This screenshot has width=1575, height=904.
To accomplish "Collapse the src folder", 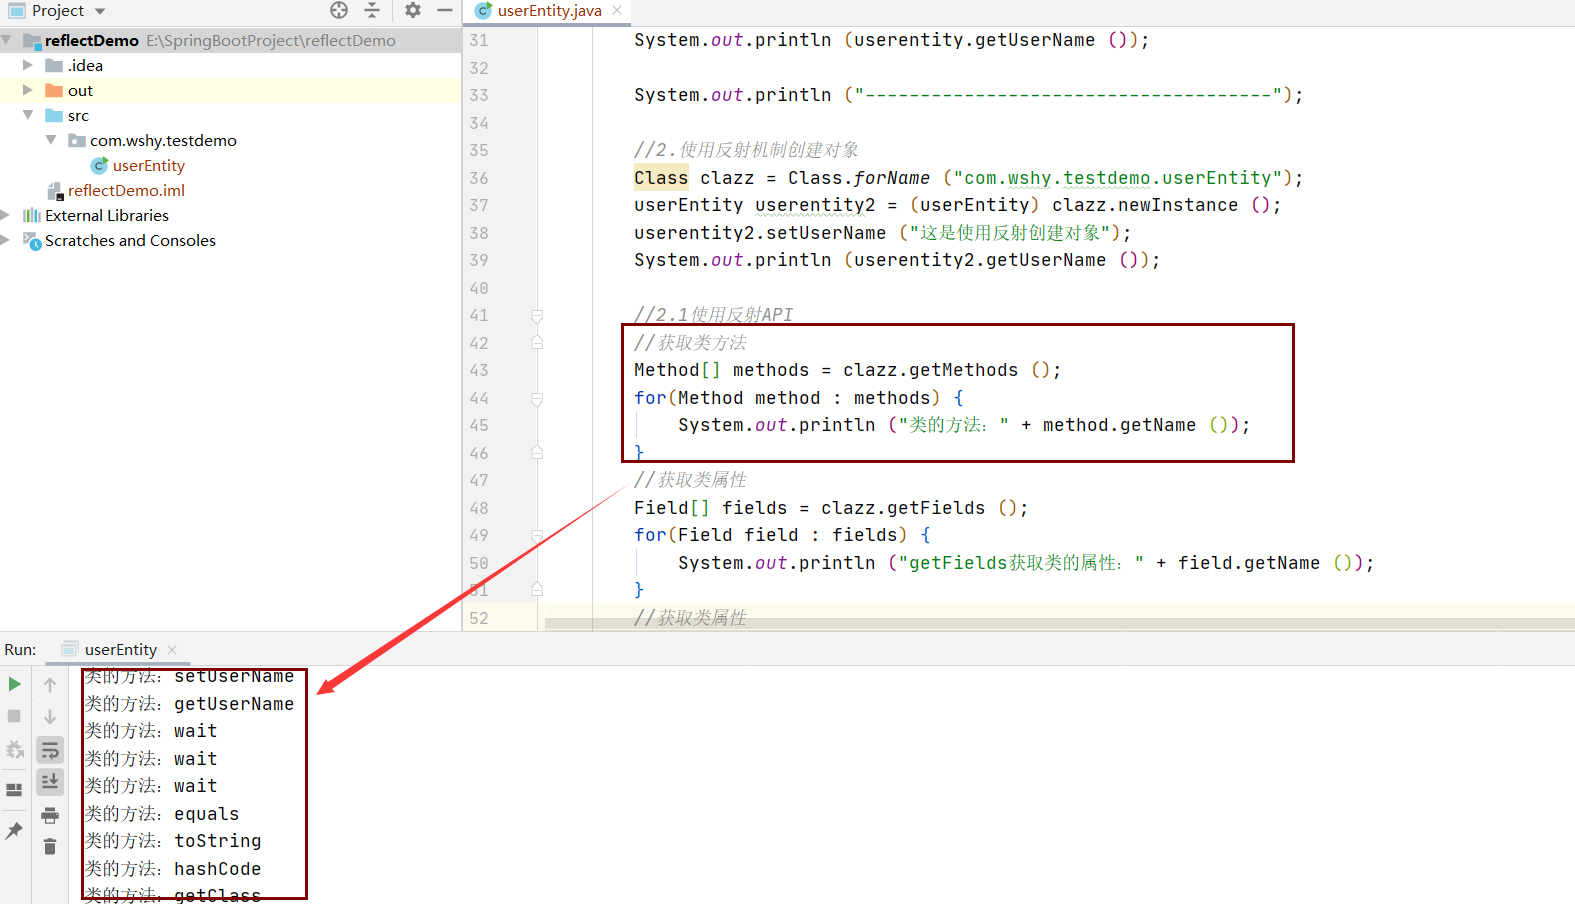I will coord(28,115).
